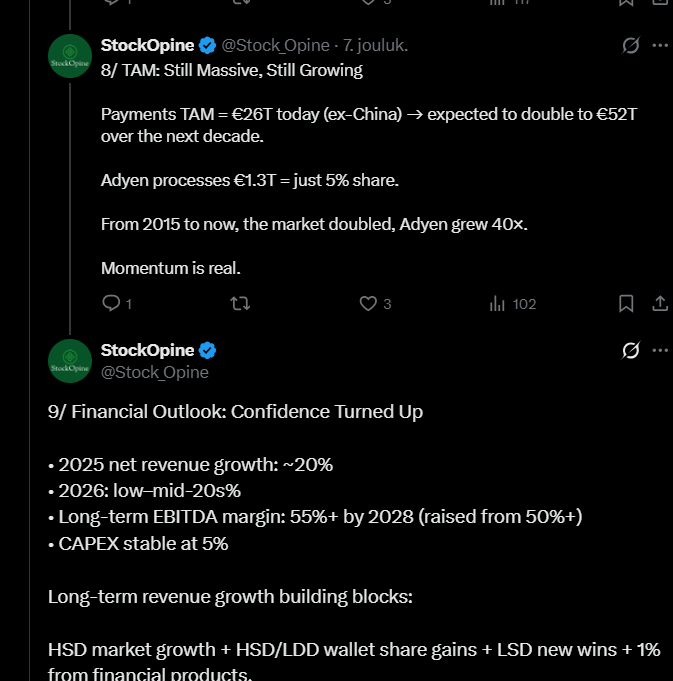
Task: Click Grok icon on the 8/ TAM tweet
Action: pyautogui.click(x=630, y=46)
